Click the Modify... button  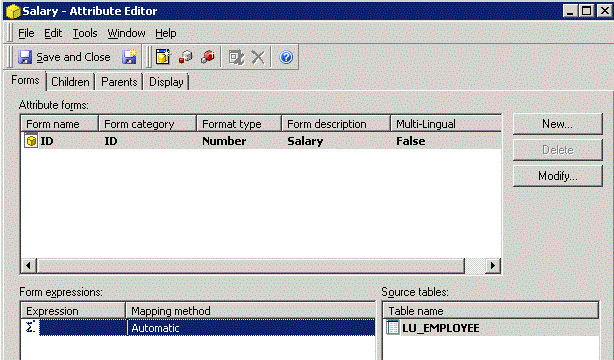coord(558,176)
